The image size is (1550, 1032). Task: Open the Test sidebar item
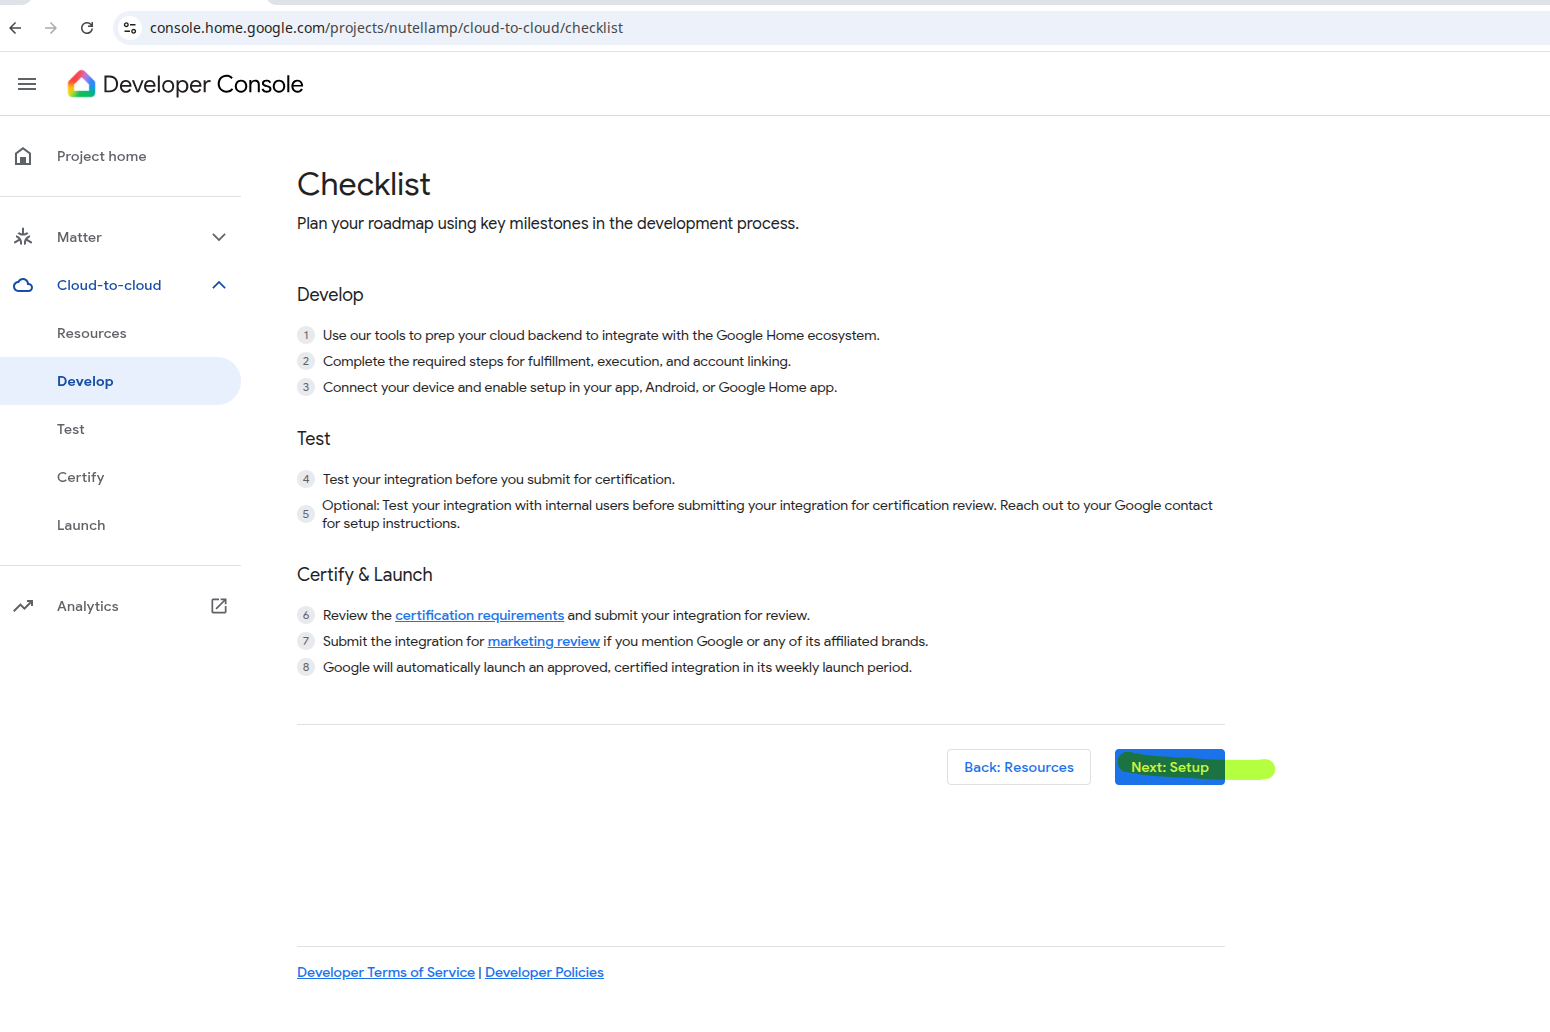[x=71, y=430]
